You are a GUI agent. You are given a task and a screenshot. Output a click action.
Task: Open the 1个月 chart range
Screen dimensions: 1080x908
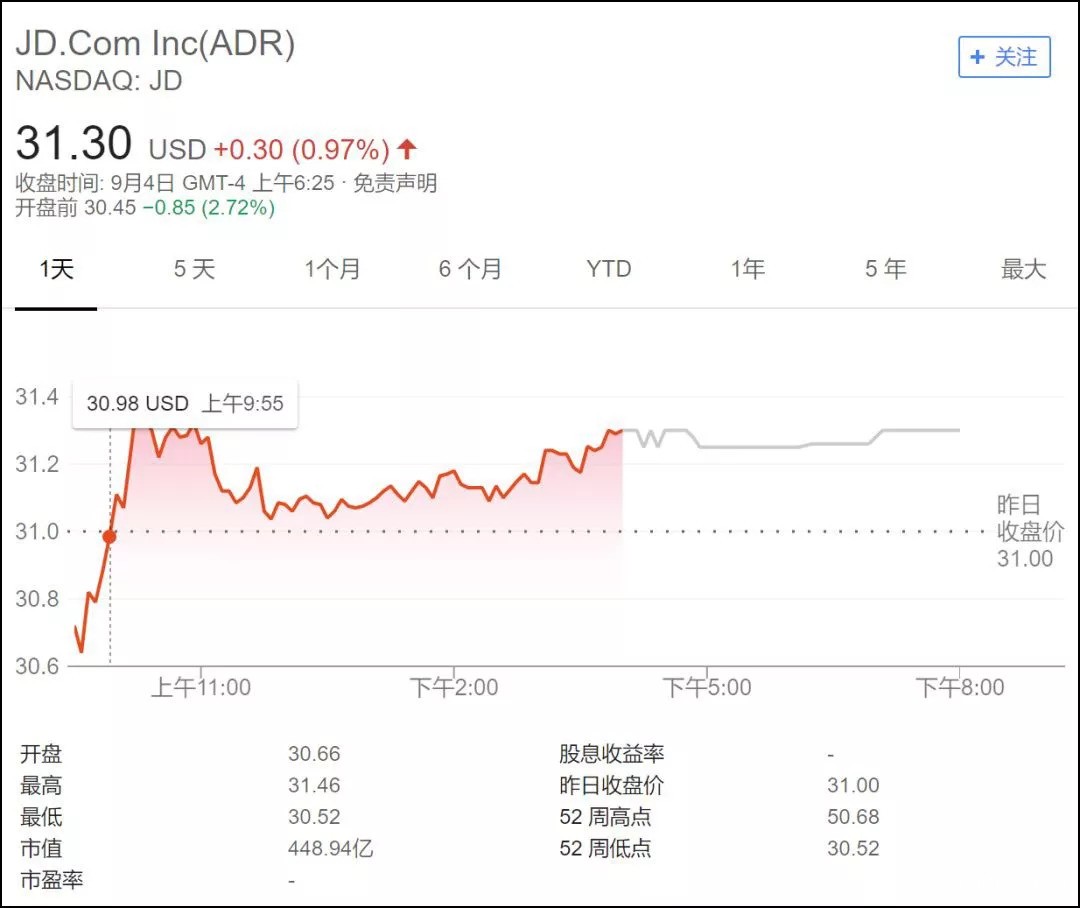click(x=332, y=269)
